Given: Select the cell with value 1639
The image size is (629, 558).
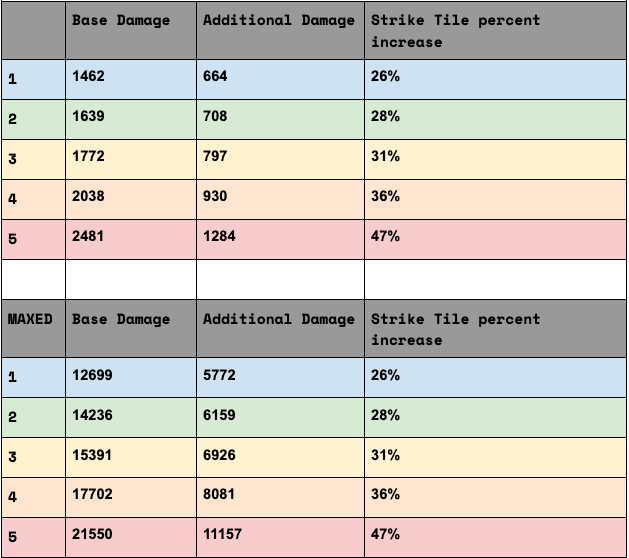Looking at the screenshot, I should tap(131, 120).
